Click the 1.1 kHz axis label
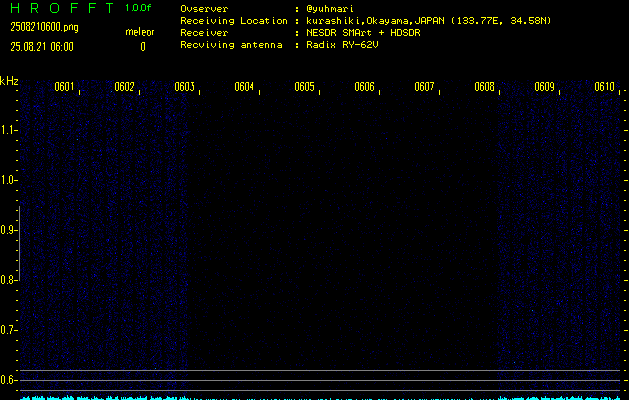 pos(7,130)
